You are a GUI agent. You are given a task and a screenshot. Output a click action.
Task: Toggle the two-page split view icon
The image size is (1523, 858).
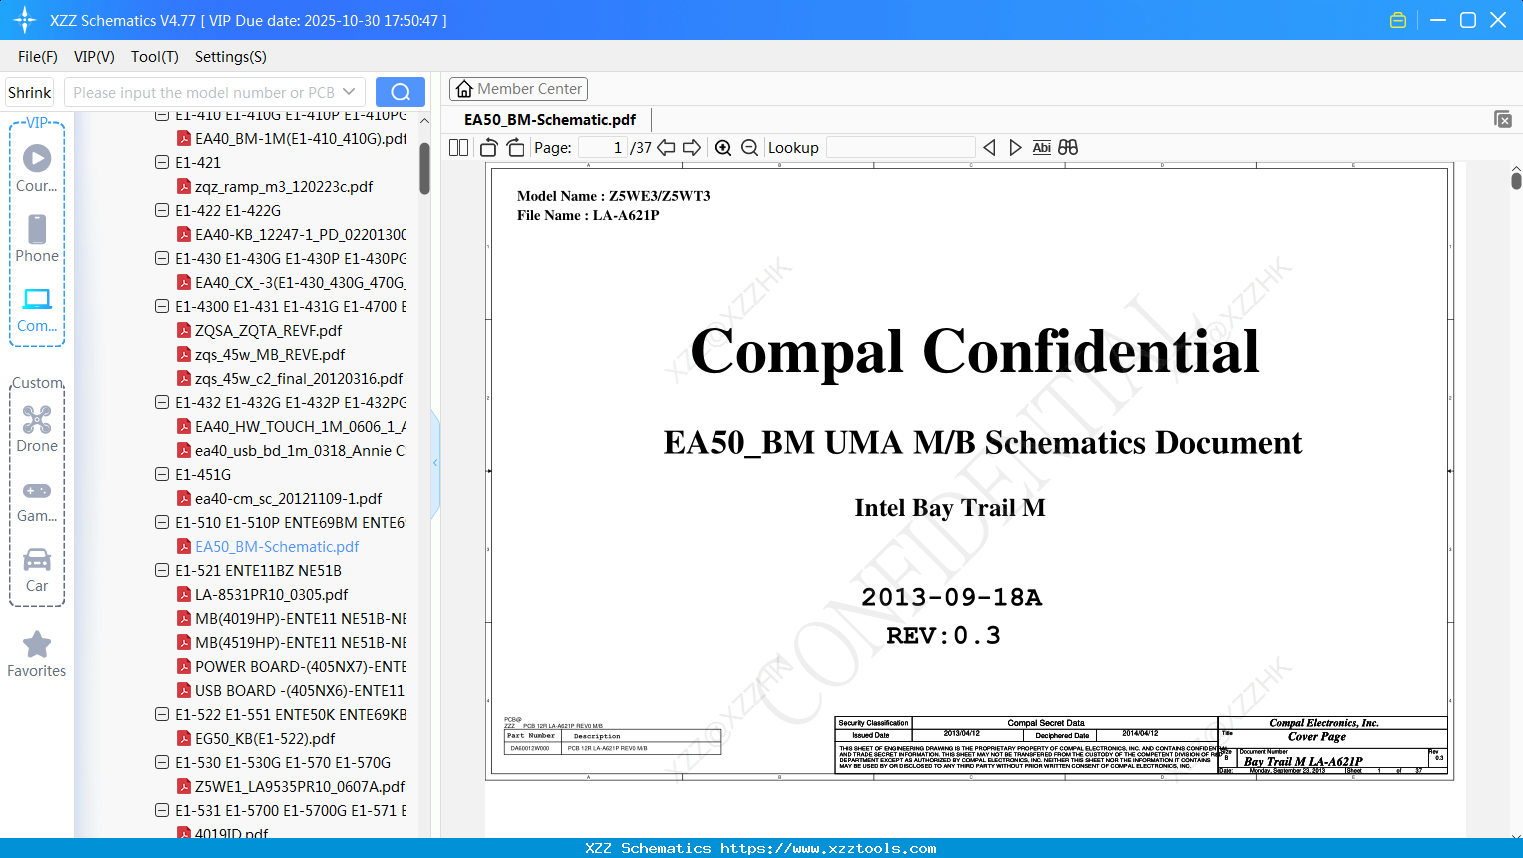(458, 148)
